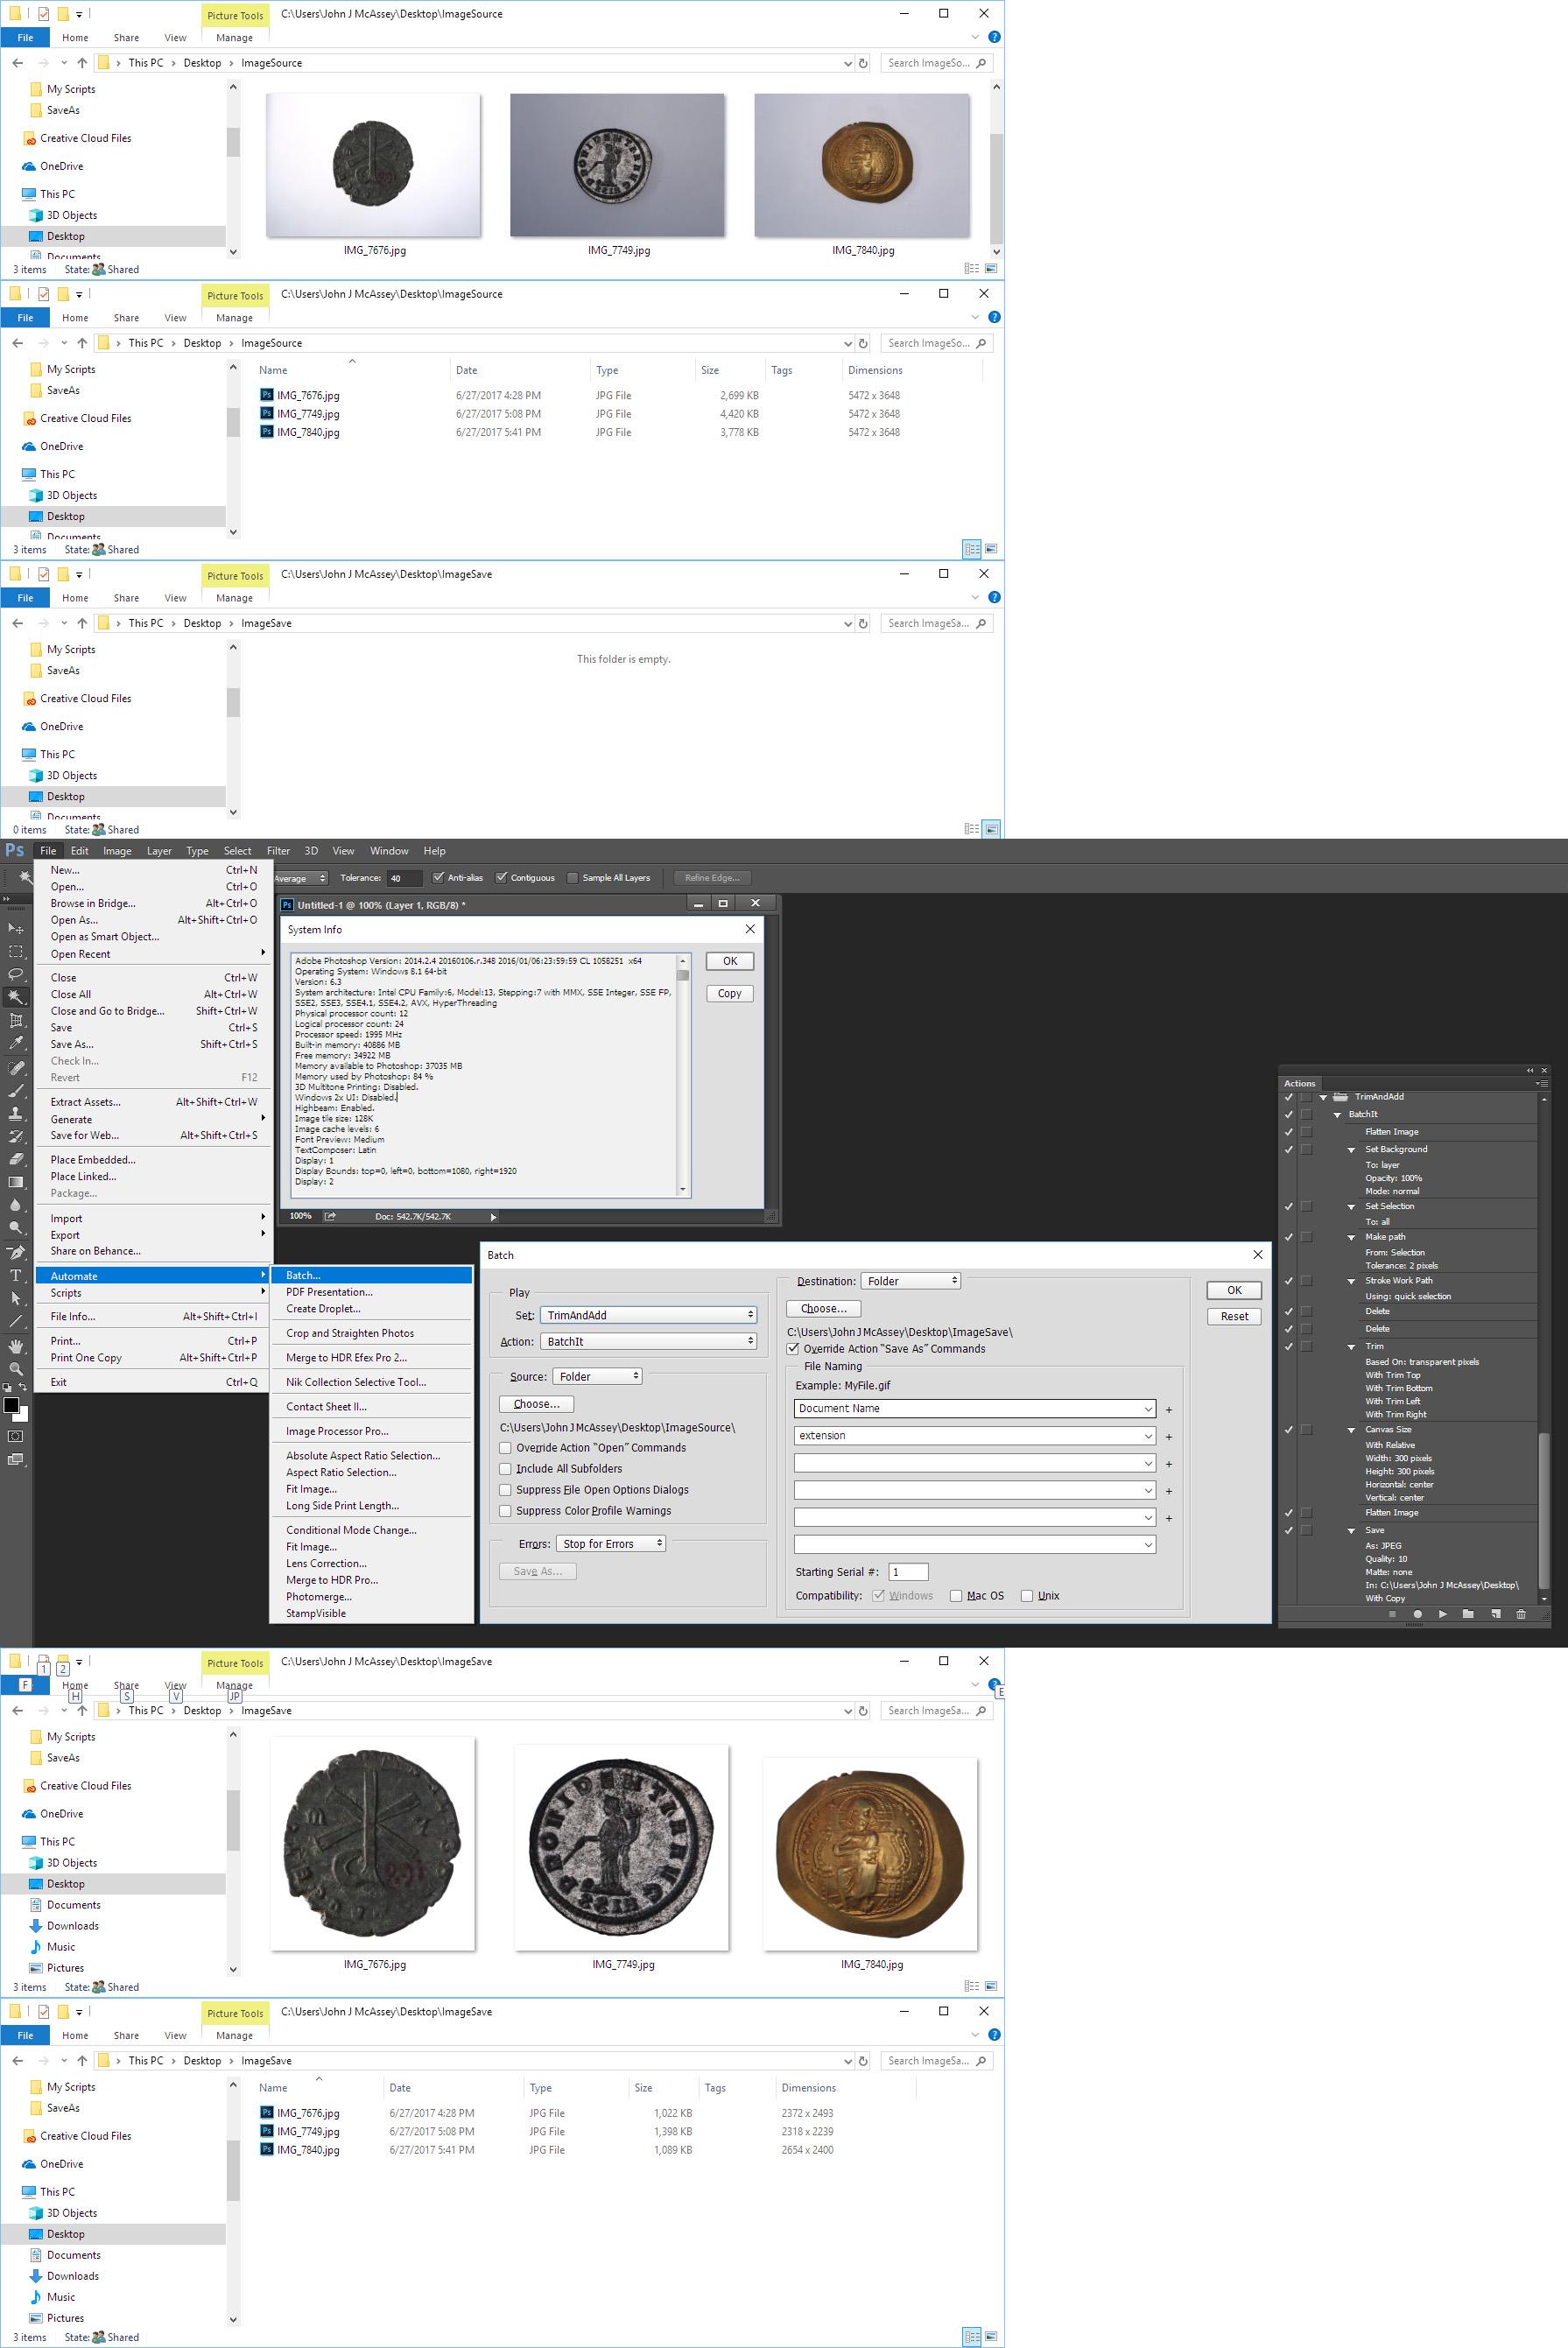Click OK in the System Info dialog
1568x2348 pixels.
tap(730, 961)
